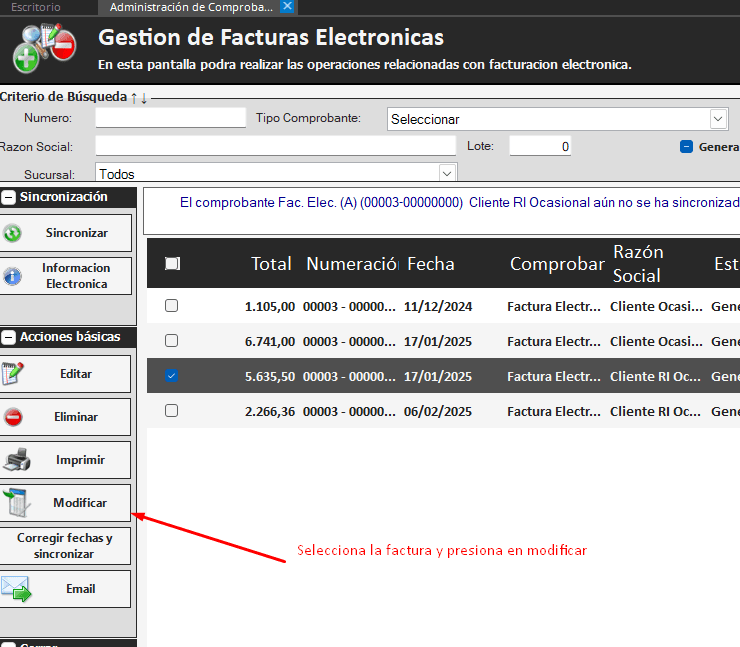Open the Tipo Comprobante dropdown

tap(718, 119)
